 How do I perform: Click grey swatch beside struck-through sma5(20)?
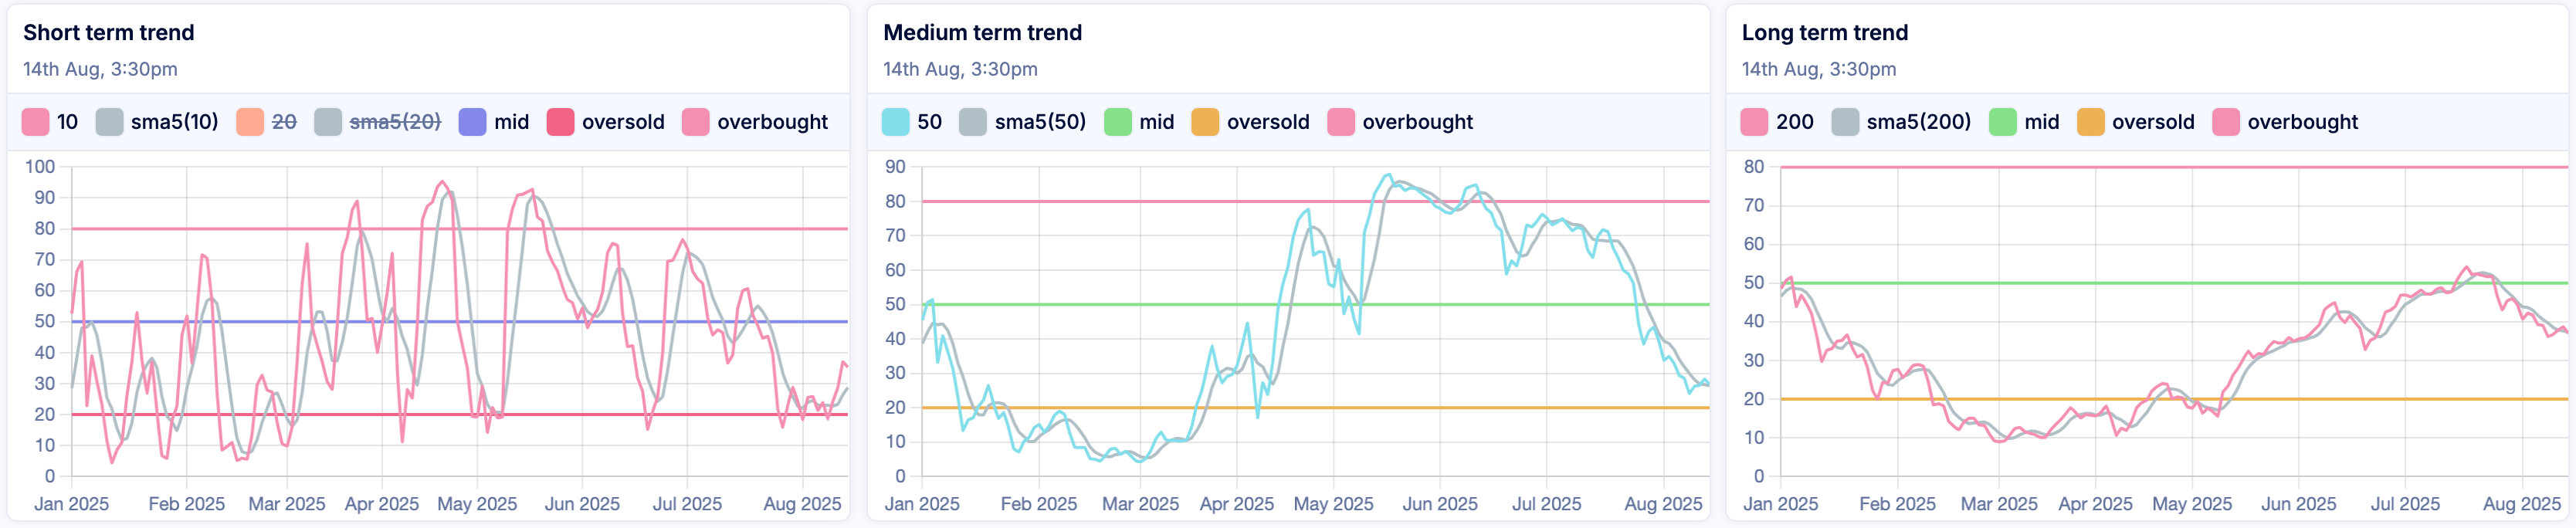click(x=328, y=122)
